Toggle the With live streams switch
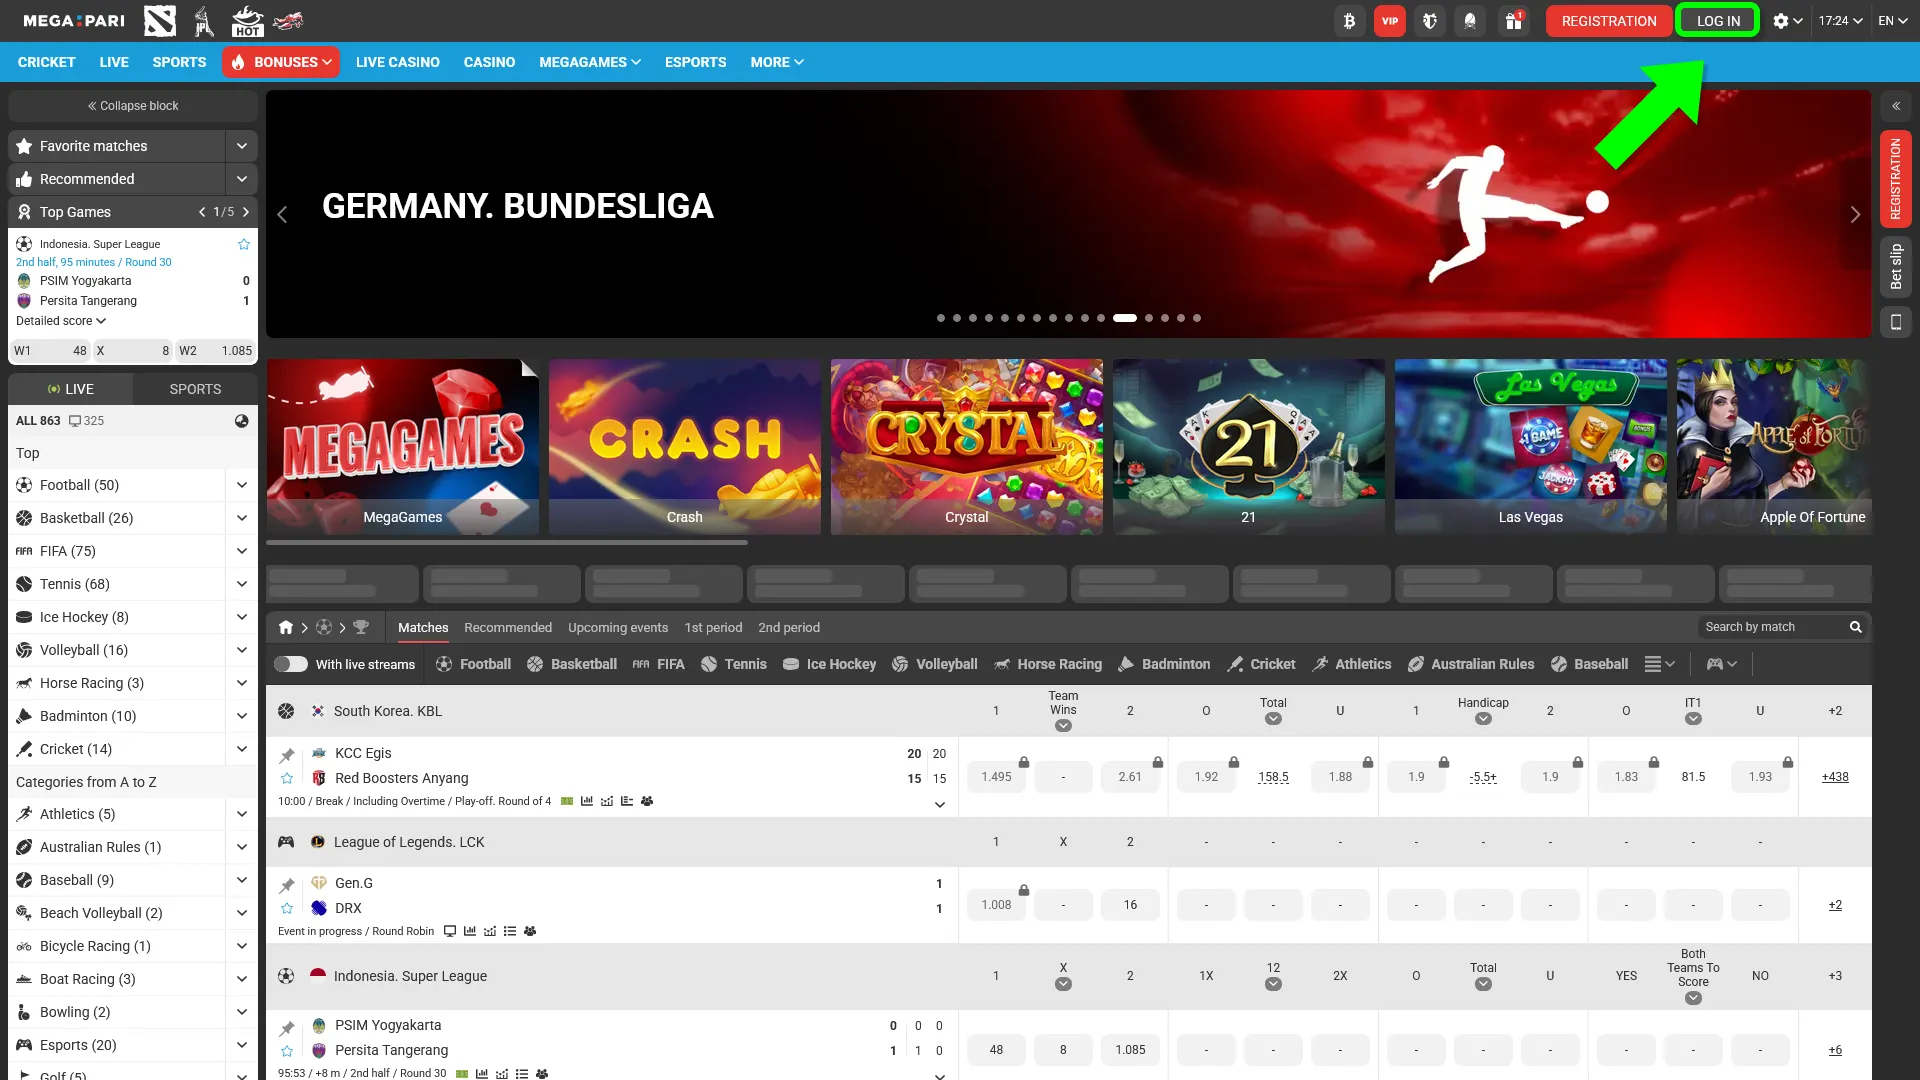 pyautogui.click(x=291, y=664)
